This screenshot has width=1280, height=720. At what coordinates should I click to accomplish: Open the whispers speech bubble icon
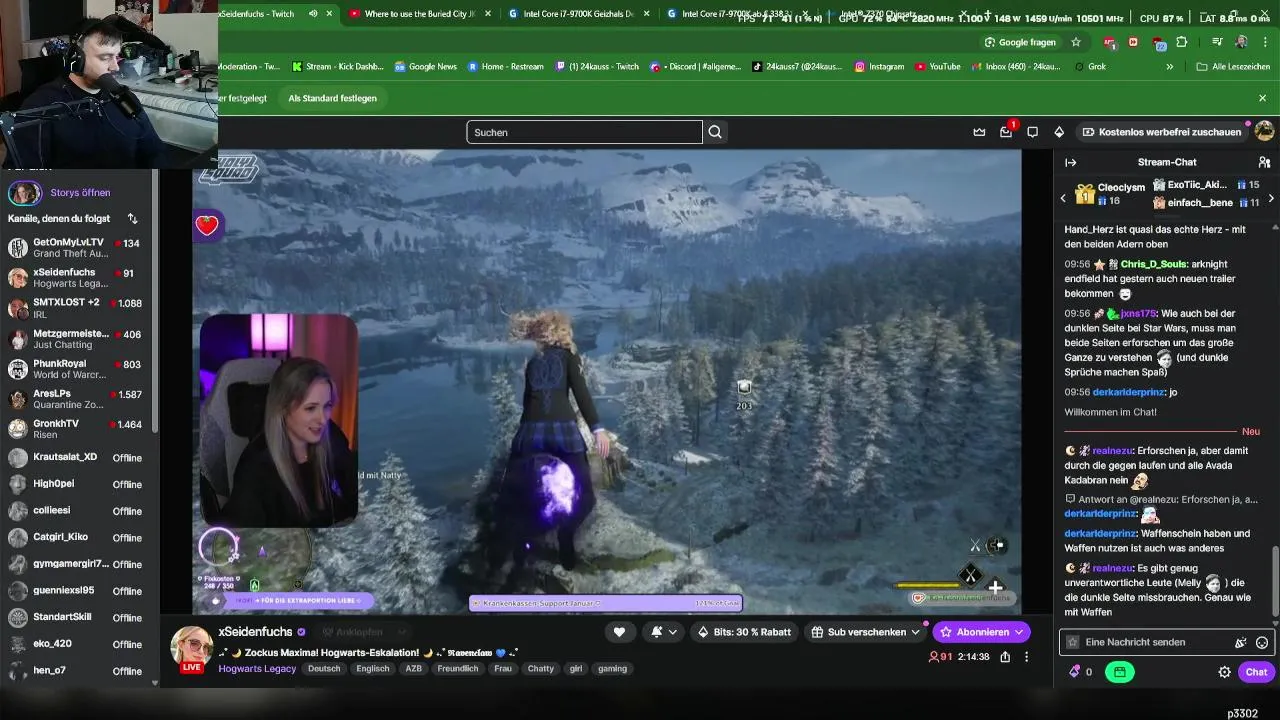click(1032, 132)
